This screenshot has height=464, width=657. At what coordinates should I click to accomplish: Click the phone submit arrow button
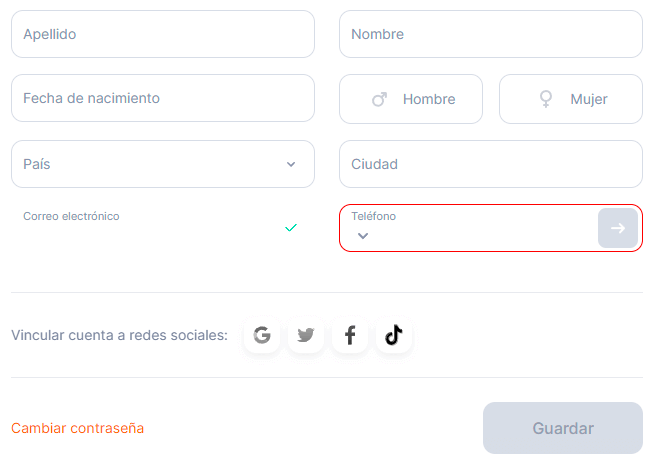point(617,228)
